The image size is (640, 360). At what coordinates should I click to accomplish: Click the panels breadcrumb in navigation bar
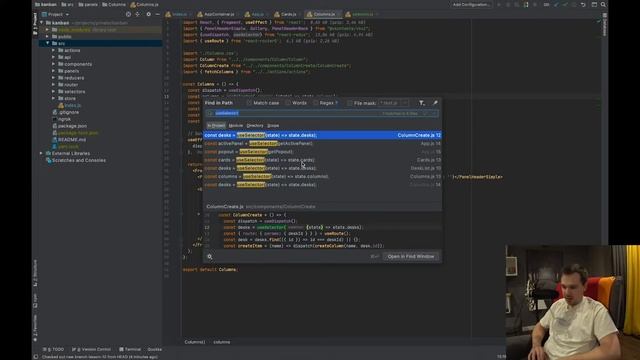(88, 4)
